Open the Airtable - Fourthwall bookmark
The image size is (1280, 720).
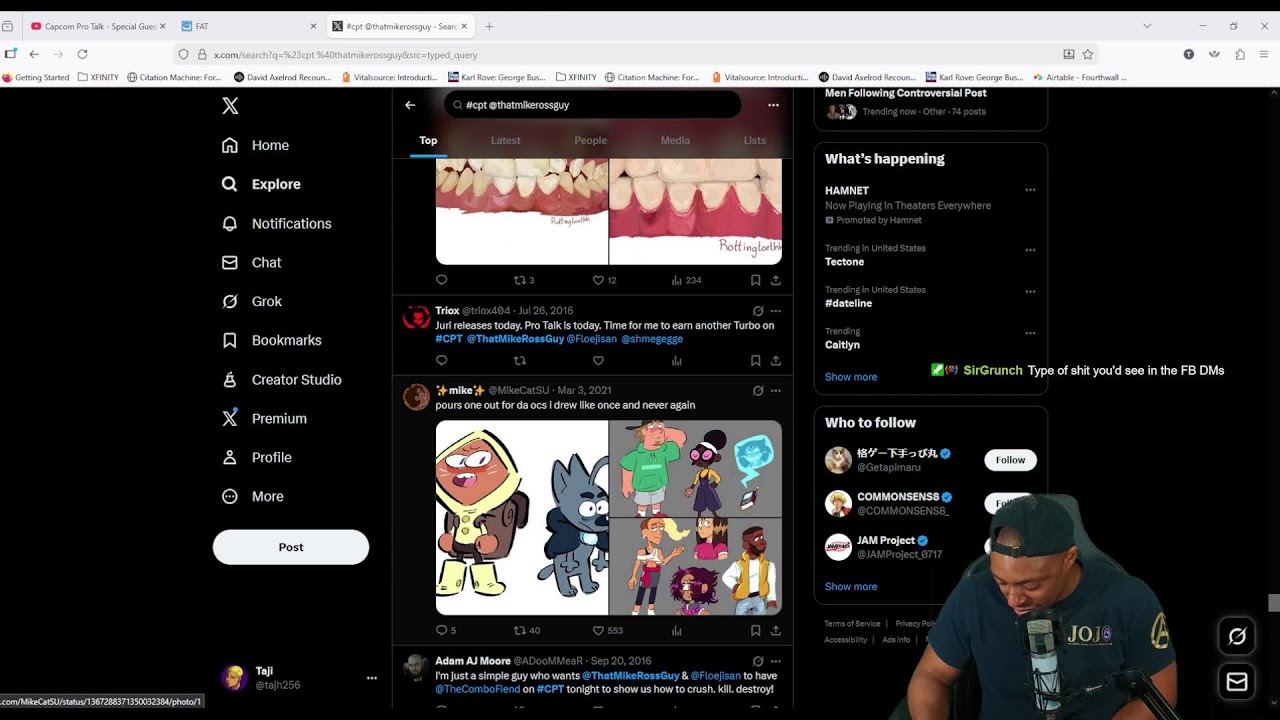(1080, 77)
